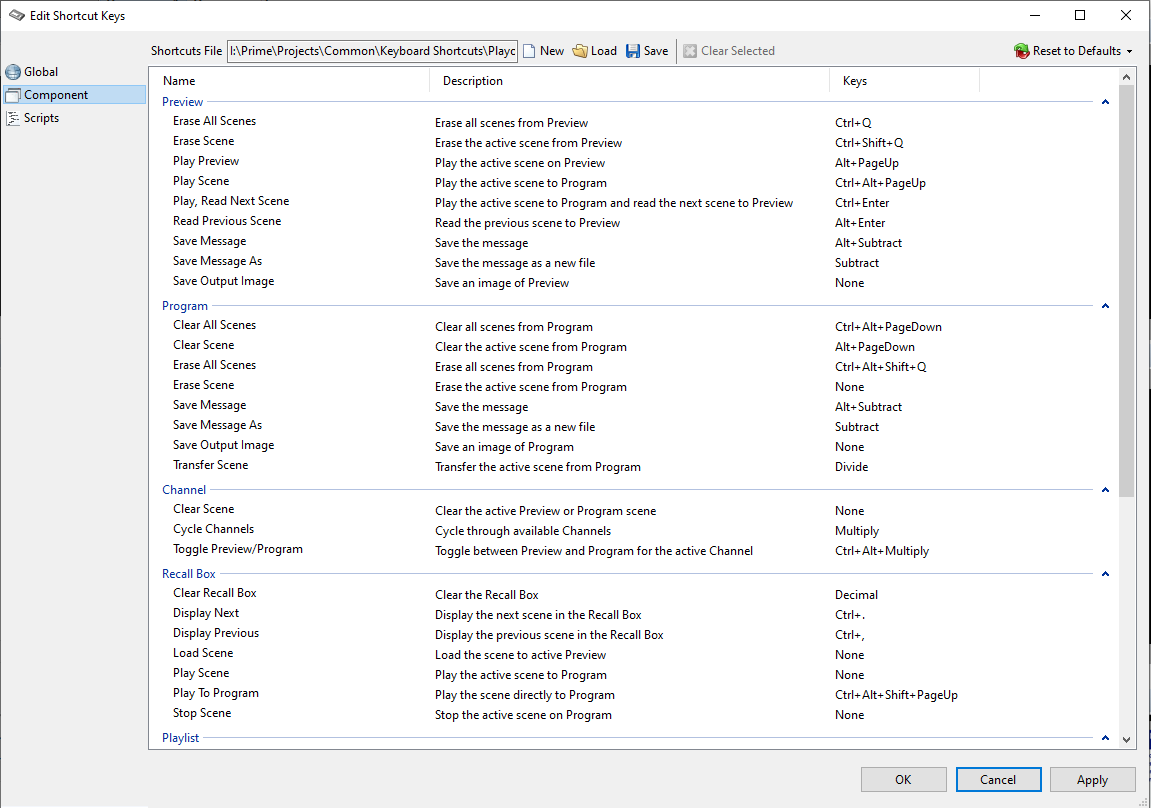Click the Cancel button

click(x=998, y=780)
